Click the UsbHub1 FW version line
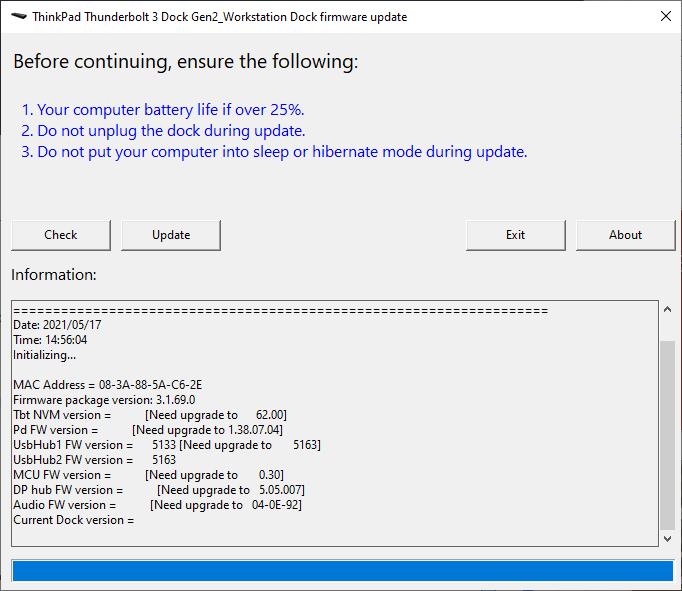 pyautogui.click(x=167, y=445)
